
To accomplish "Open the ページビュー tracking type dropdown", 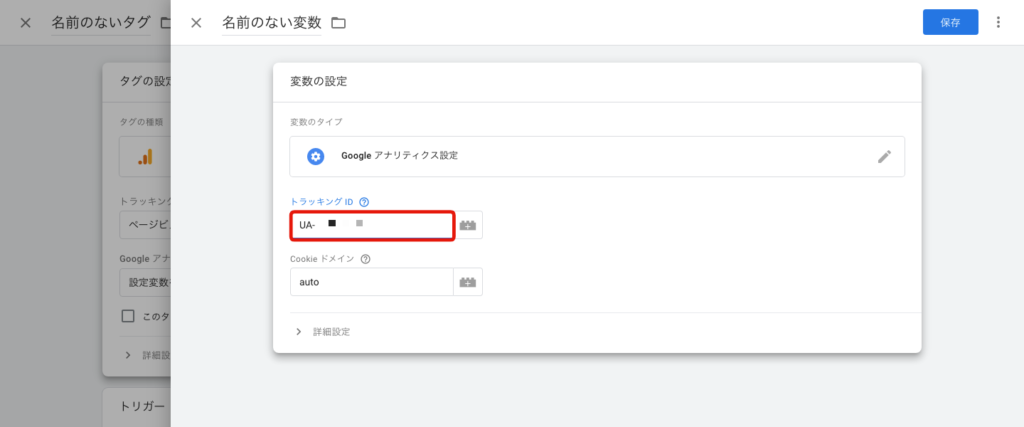I will click(145, 225).
